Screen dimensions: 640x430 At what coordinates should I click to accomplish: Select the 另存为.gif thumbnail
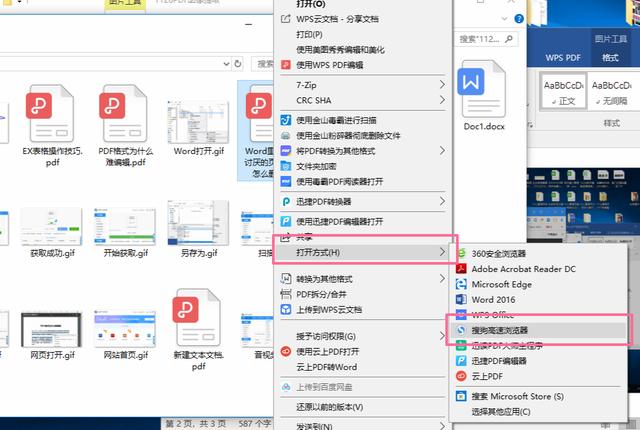click(198, 223)
